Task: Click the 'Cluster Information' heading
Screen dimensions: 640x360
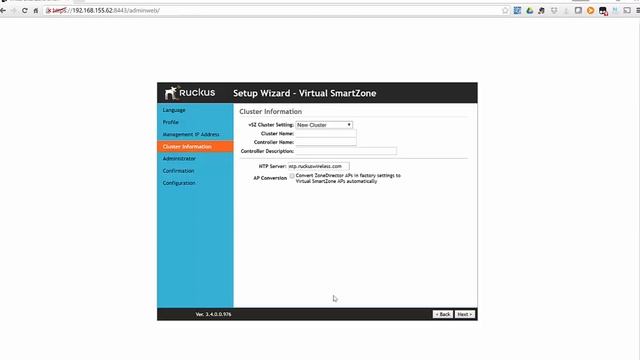Action: pos(271,111)
